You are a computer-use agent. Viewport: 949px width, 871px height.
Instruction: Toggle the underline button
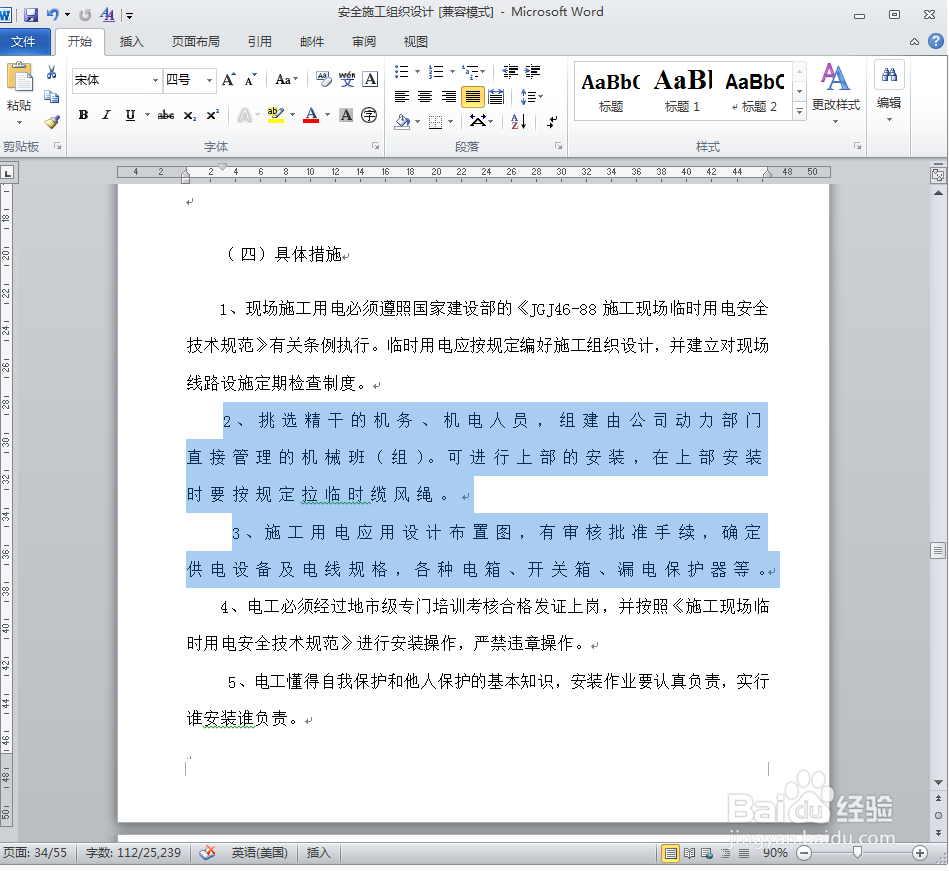coord(131,115)
